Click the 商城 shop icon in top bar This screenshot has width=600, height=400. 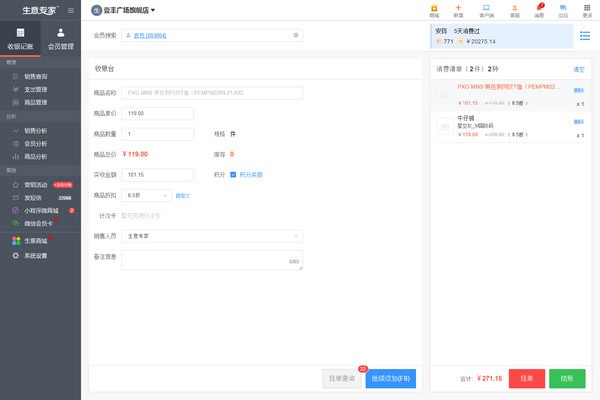434,11
